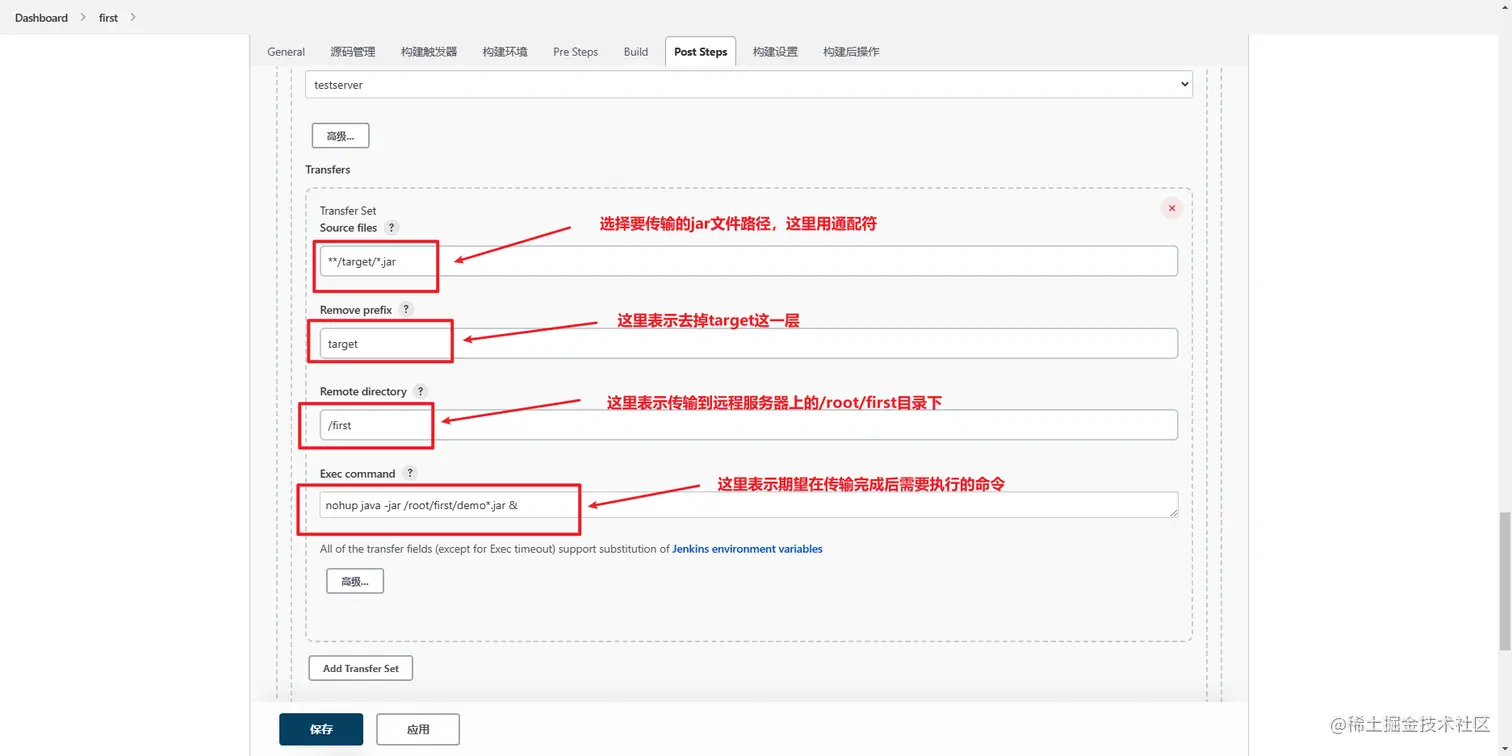The height and width of the screenshot is (756, 1512).
Task: Focus the Remote directory input field
Action: coord(749,425)
